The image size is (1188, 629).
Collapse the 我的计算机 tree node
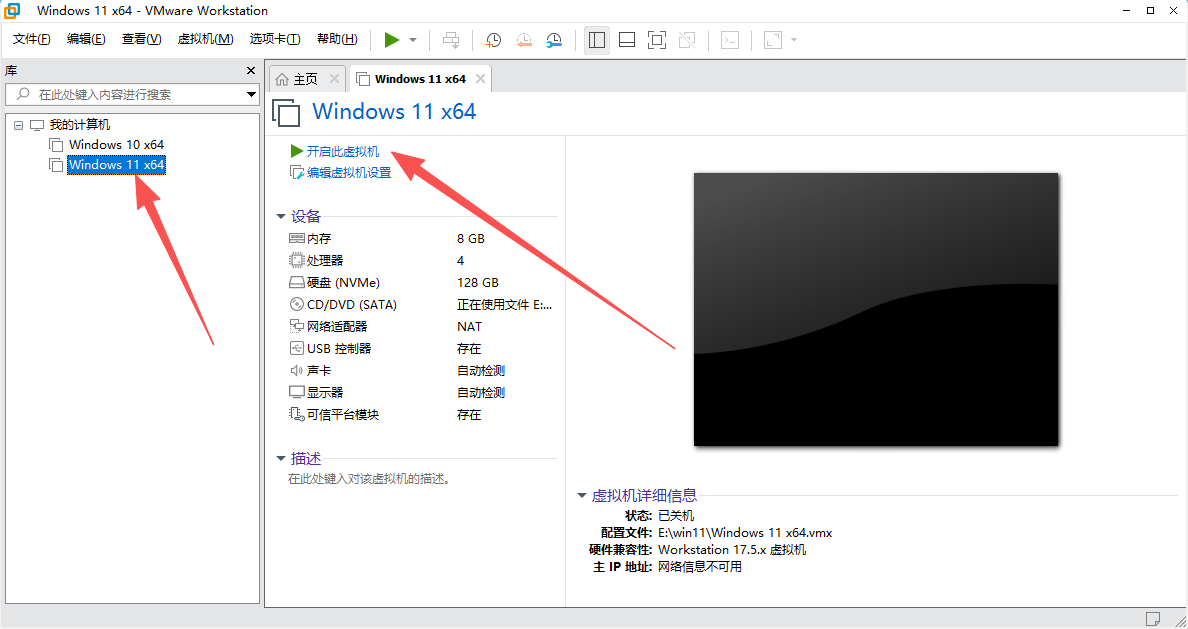coord(19,125)
